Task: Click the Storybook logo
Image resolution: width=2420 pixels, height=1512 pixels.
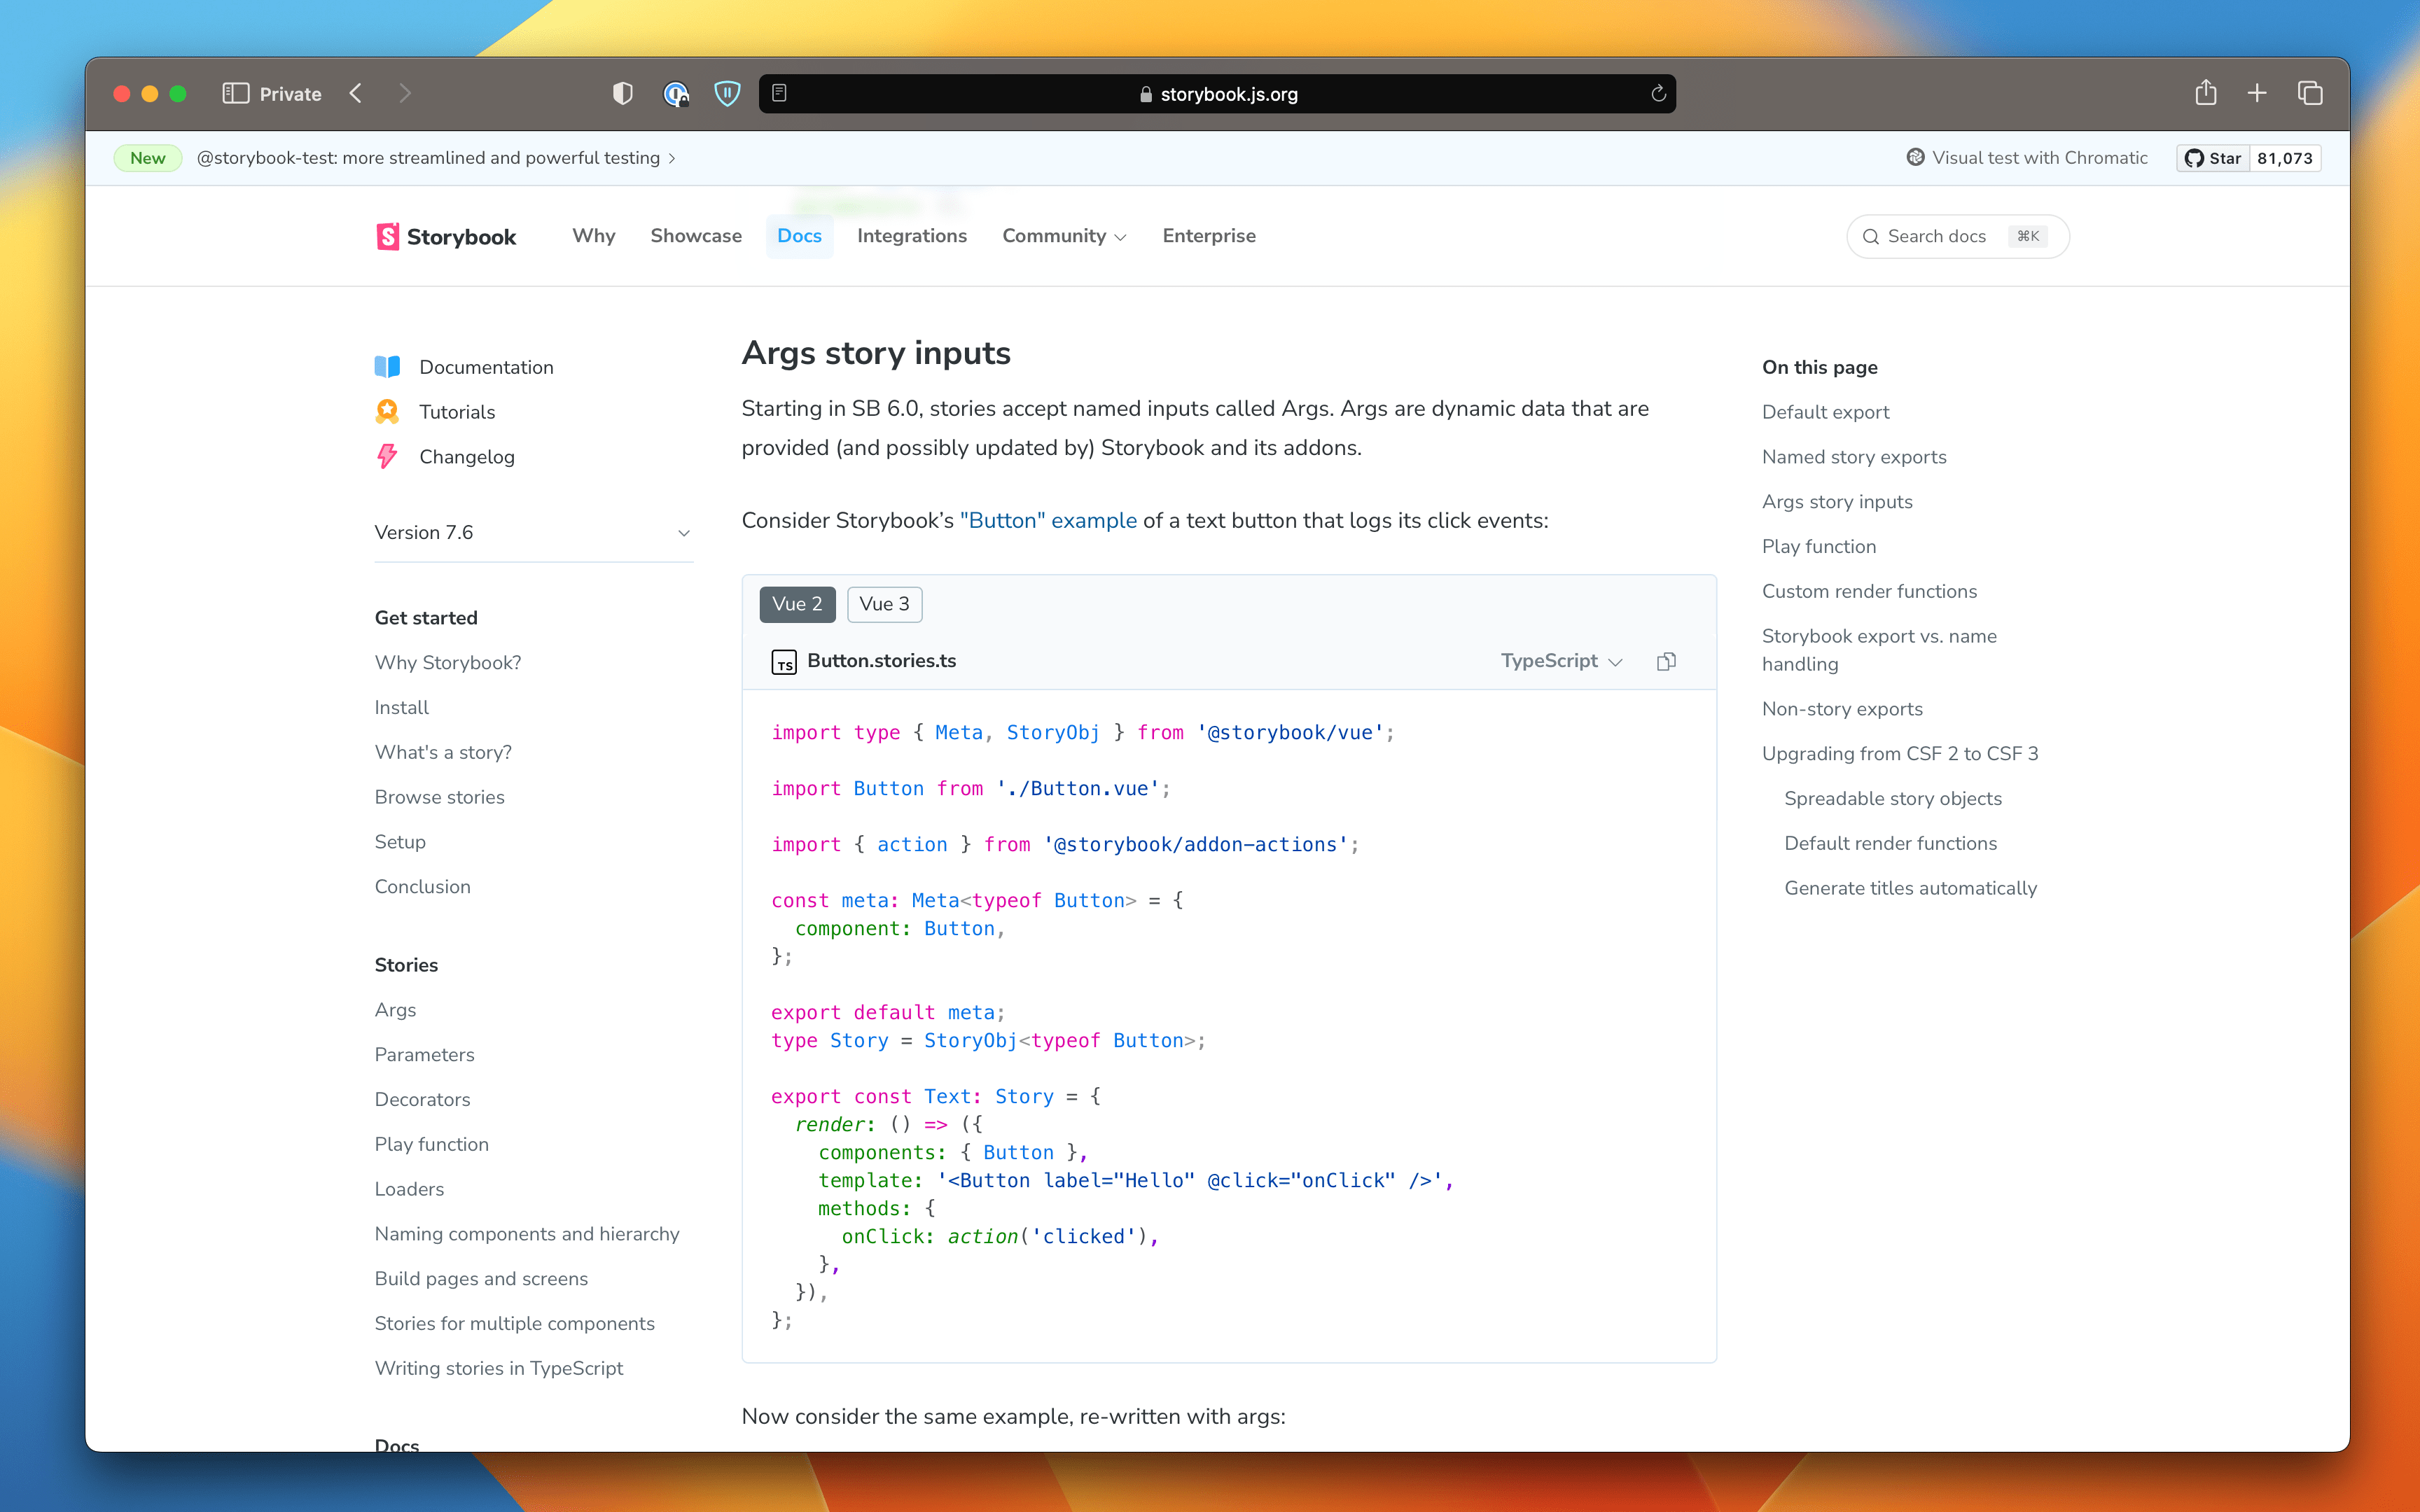Action: [446, 236]
